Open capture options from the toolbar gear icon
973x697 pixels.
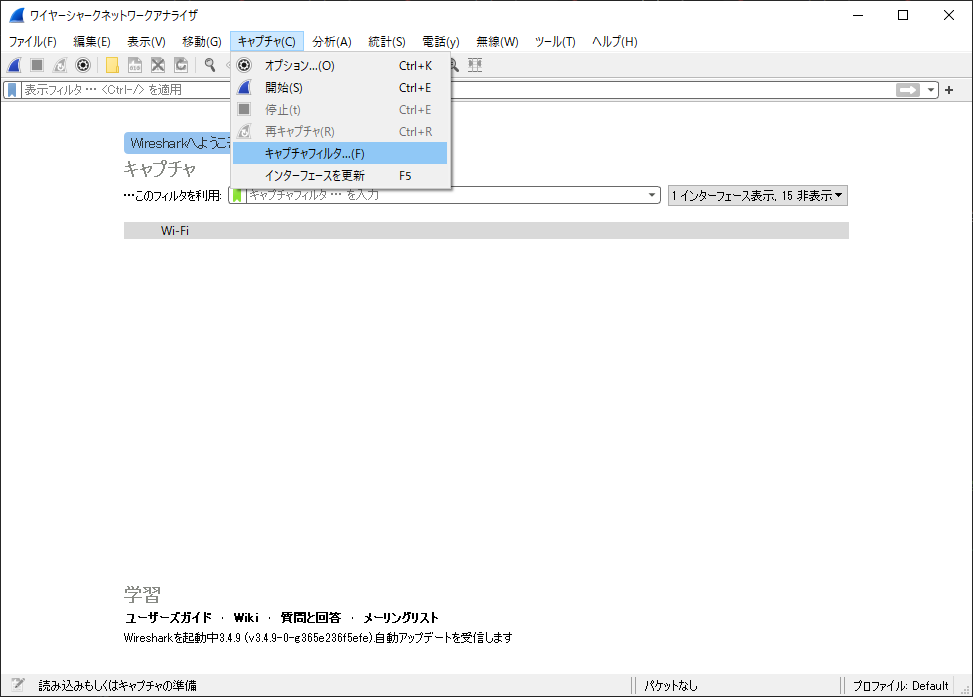[83, 65]
